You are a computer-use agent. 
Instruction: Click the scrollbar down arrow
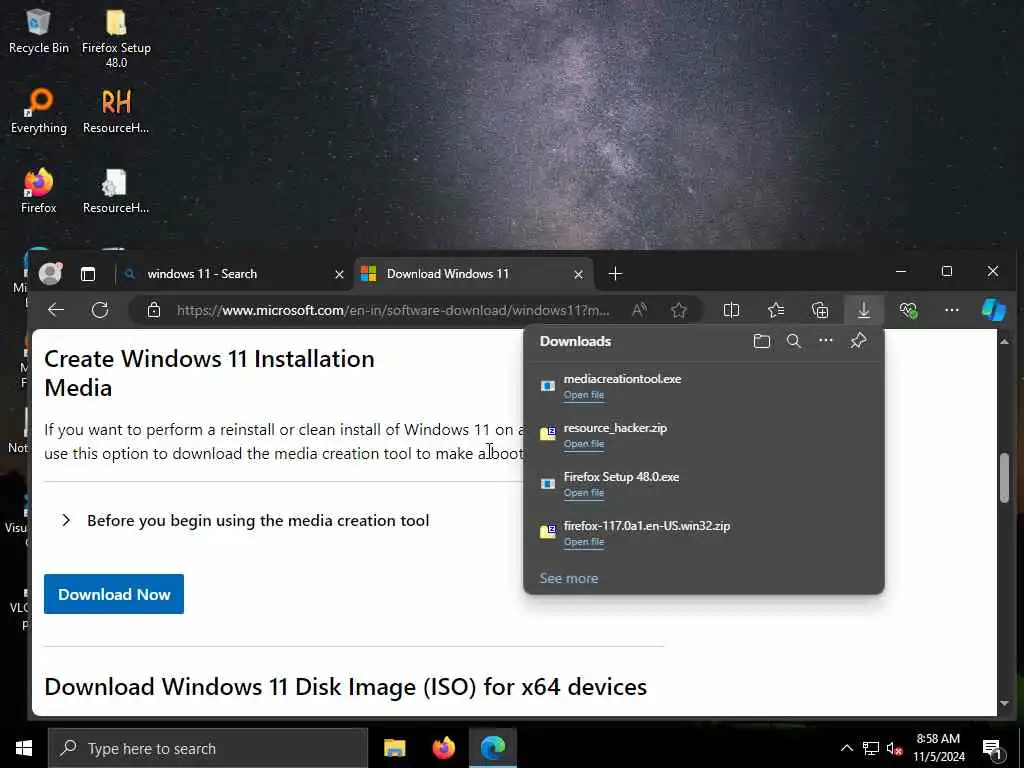coord(1004,703)
